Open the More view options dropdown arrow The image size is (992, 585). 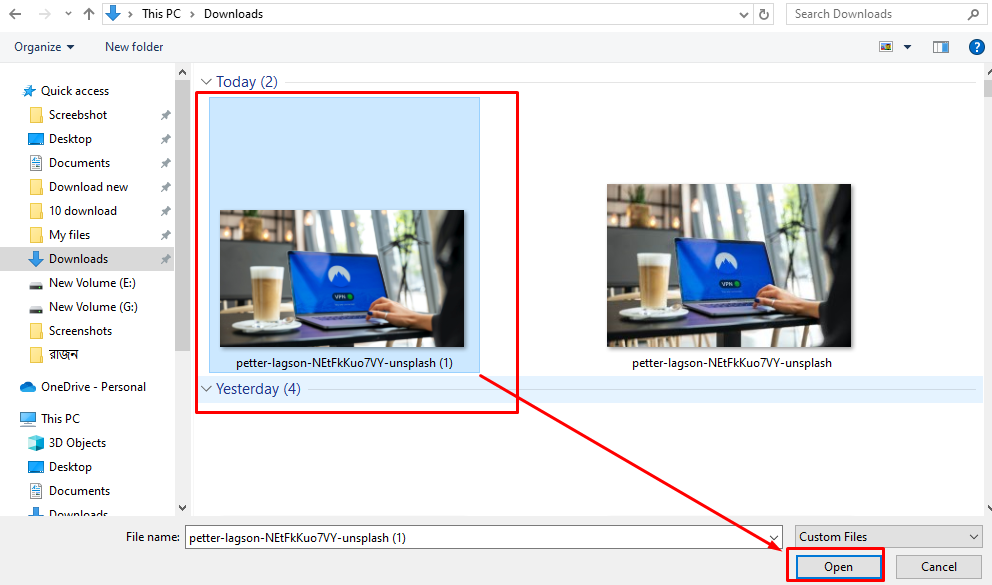[x=907, y=47]
